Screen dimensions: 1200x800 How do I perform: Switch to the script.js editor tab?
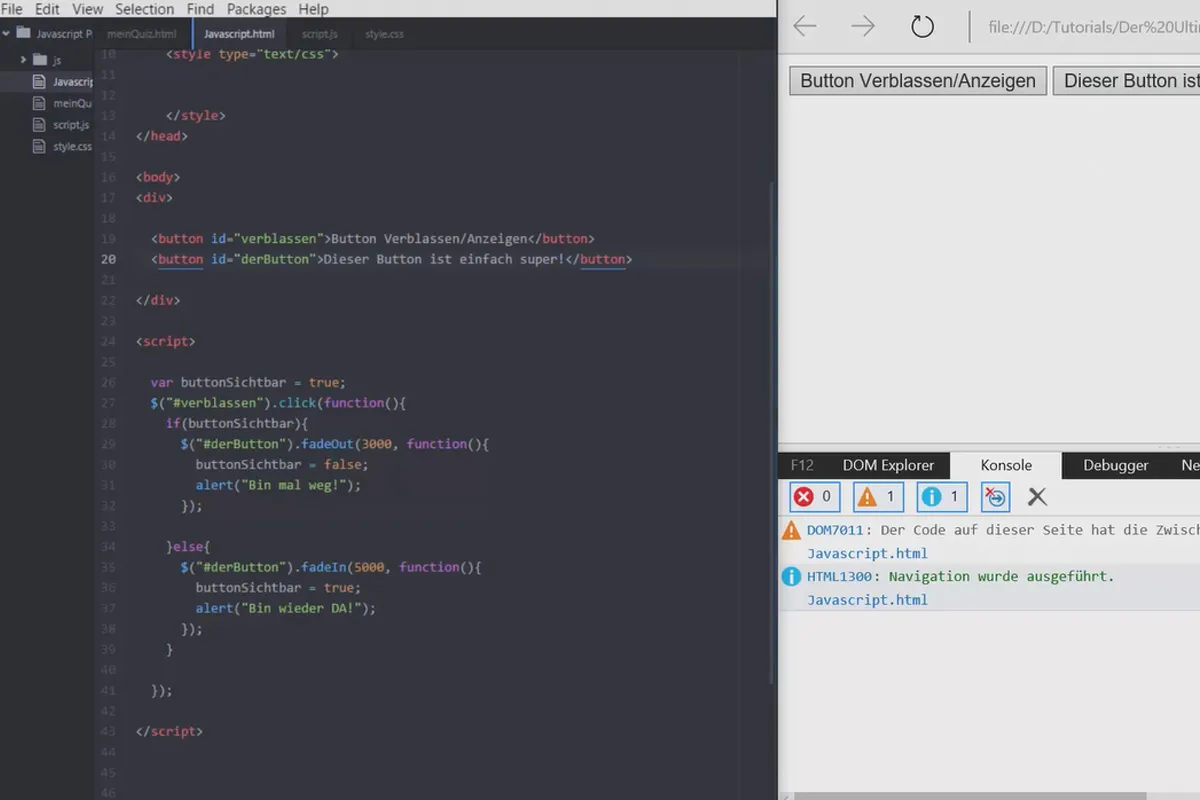click(320, 34)
